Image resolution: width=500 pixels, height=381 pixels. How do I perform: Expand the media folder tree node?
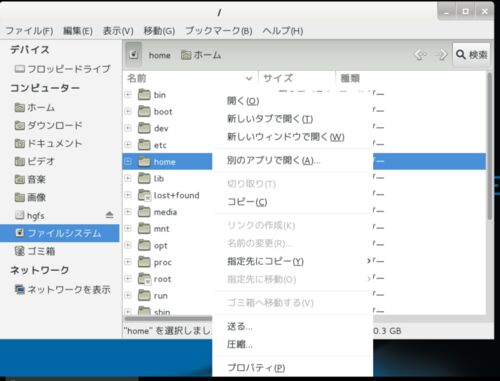(x=128, y=212)
